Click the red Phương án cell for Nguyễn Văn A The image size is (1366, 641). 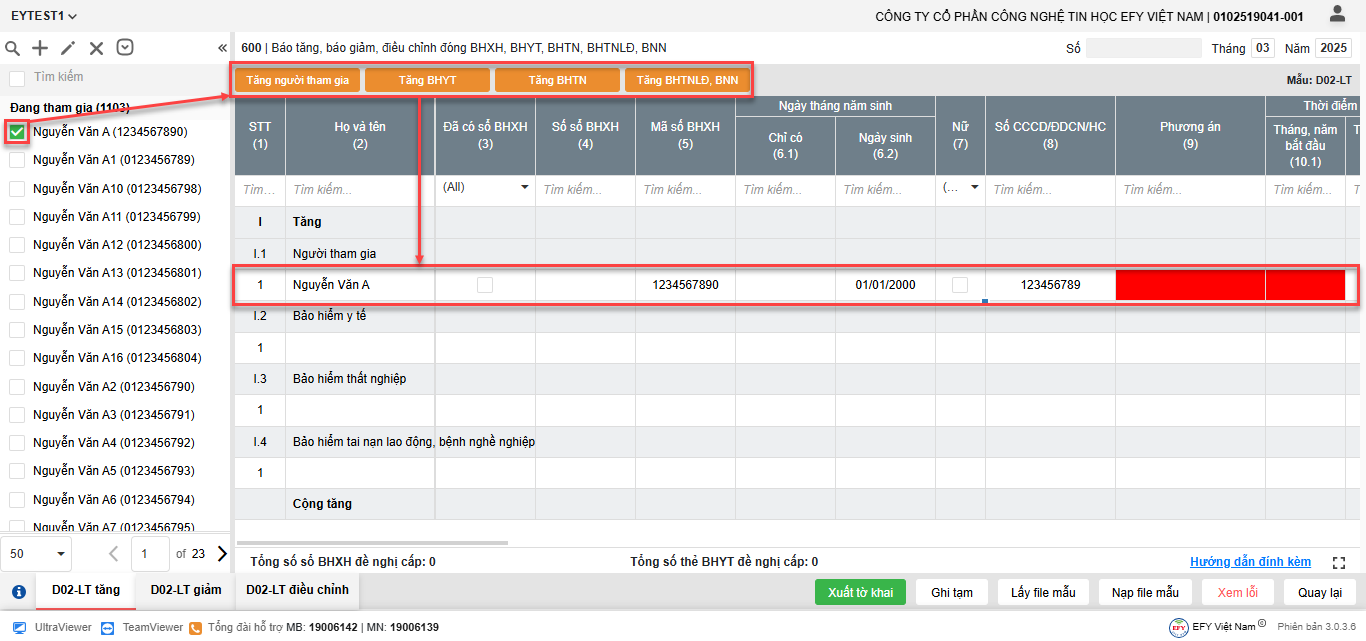tap(1190, 285)
